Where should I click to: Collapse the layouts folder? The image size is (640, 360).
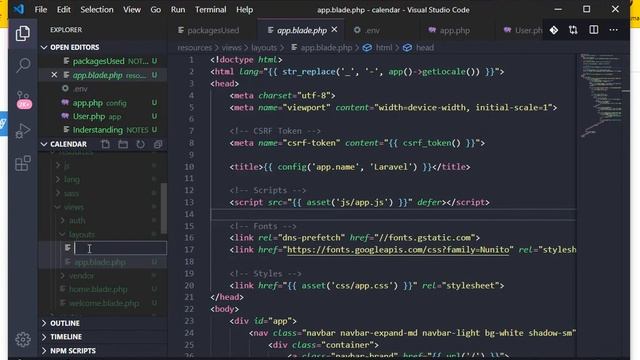[82, 234]
